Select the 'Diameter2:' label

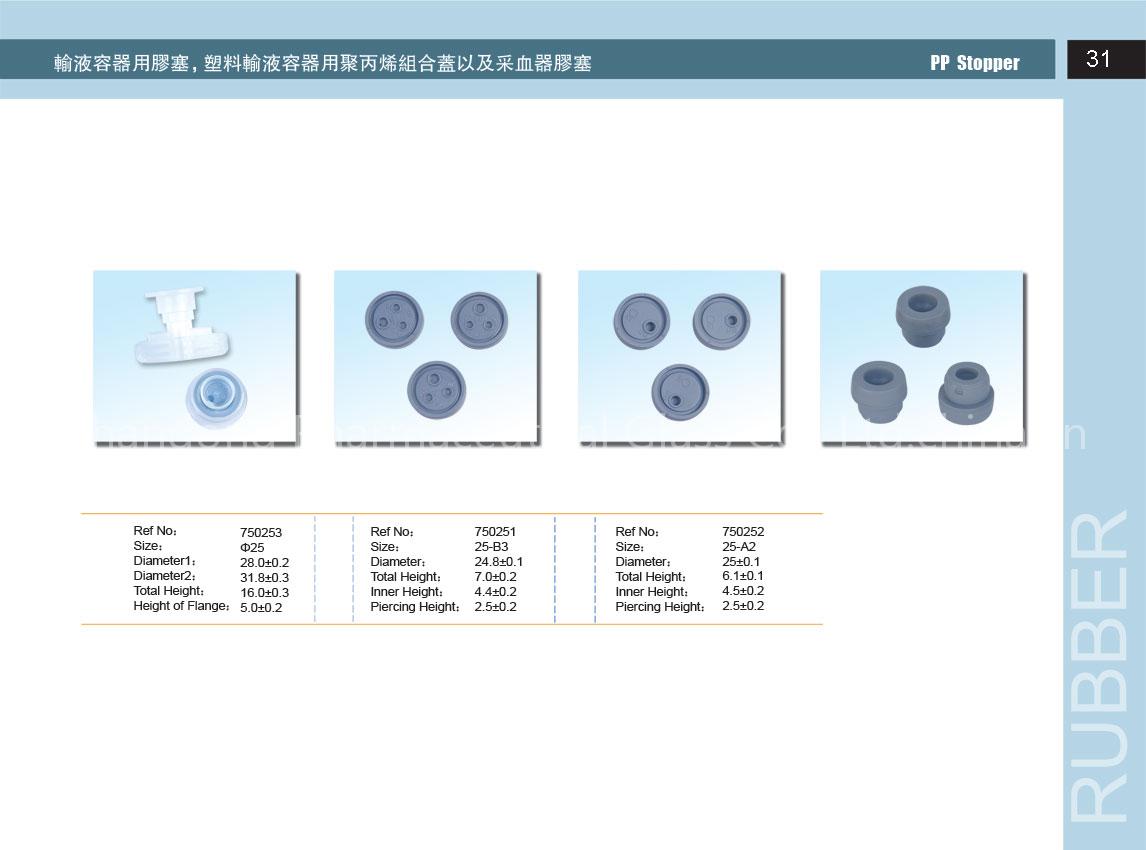(164, 576)
